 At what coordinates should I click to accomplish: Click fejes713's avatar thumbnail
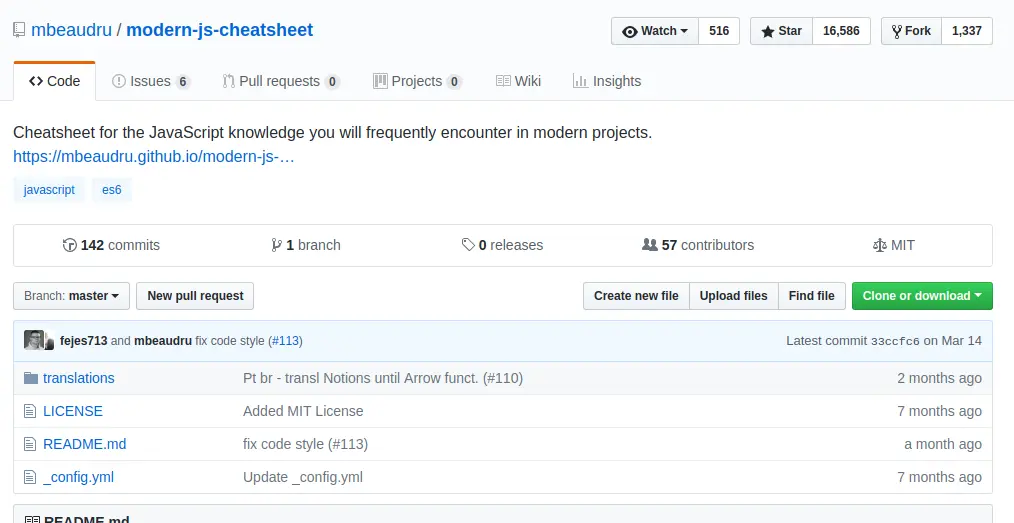click(x=34, y=340)
